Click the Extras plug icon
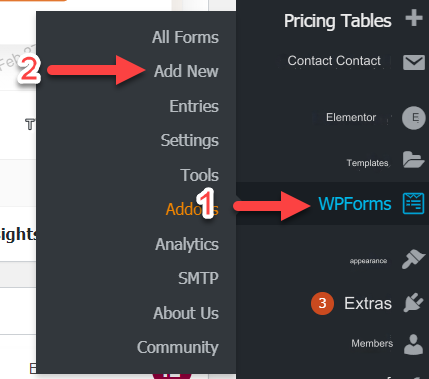Image resolution: width=429 pixels, height=379 pixels. point(414,303)
